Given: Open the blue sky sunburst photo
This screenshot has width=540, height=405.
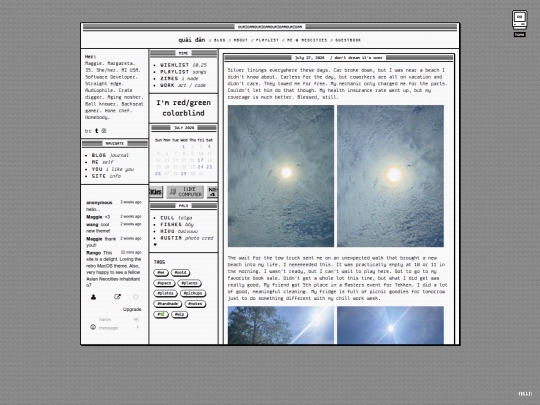Looking at the screenshot, I should coord(390,325).
